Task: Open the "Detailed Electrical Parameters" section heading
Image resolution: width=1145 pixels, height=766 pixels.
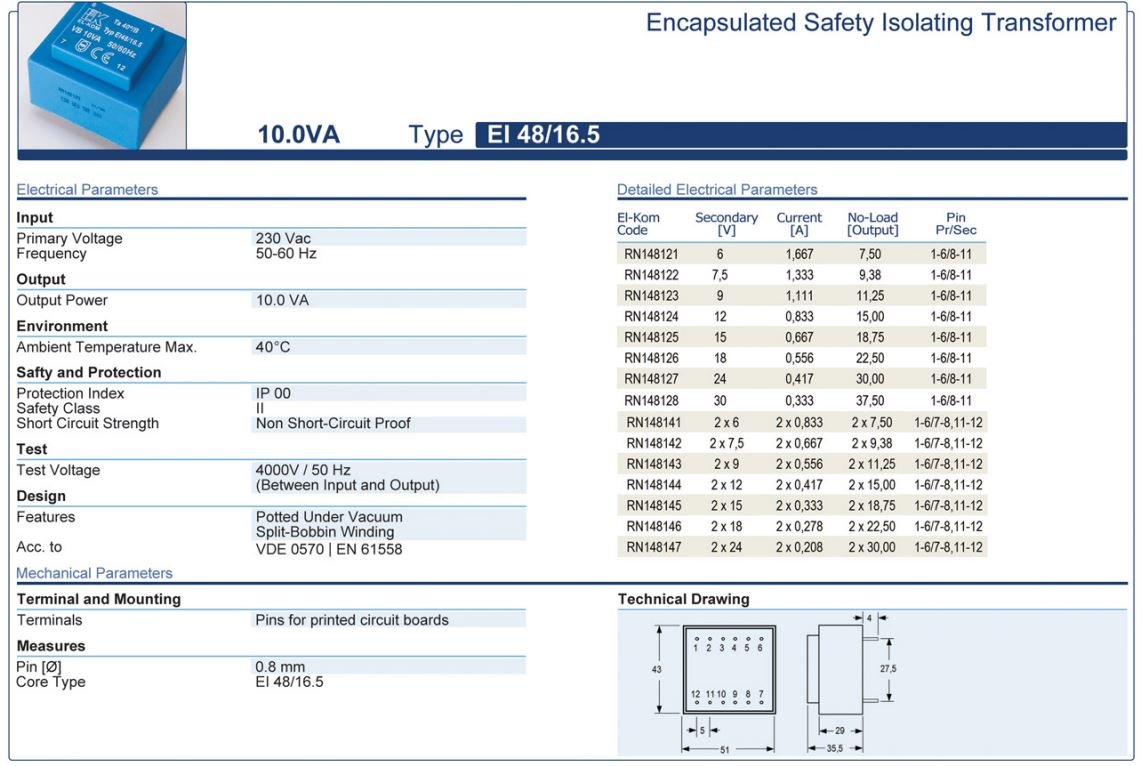Action: (x=717, y=189)
